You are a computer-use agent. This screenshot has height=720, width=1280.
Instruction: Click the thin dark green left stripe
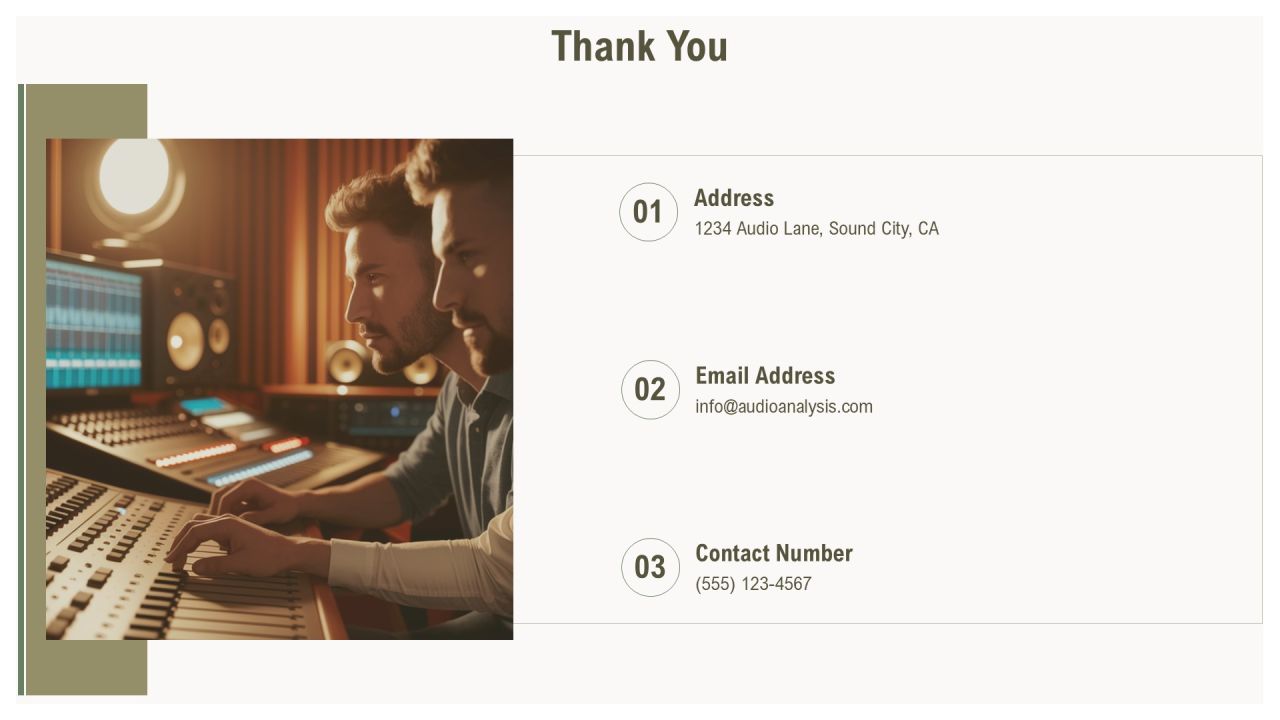pos(21,389)
